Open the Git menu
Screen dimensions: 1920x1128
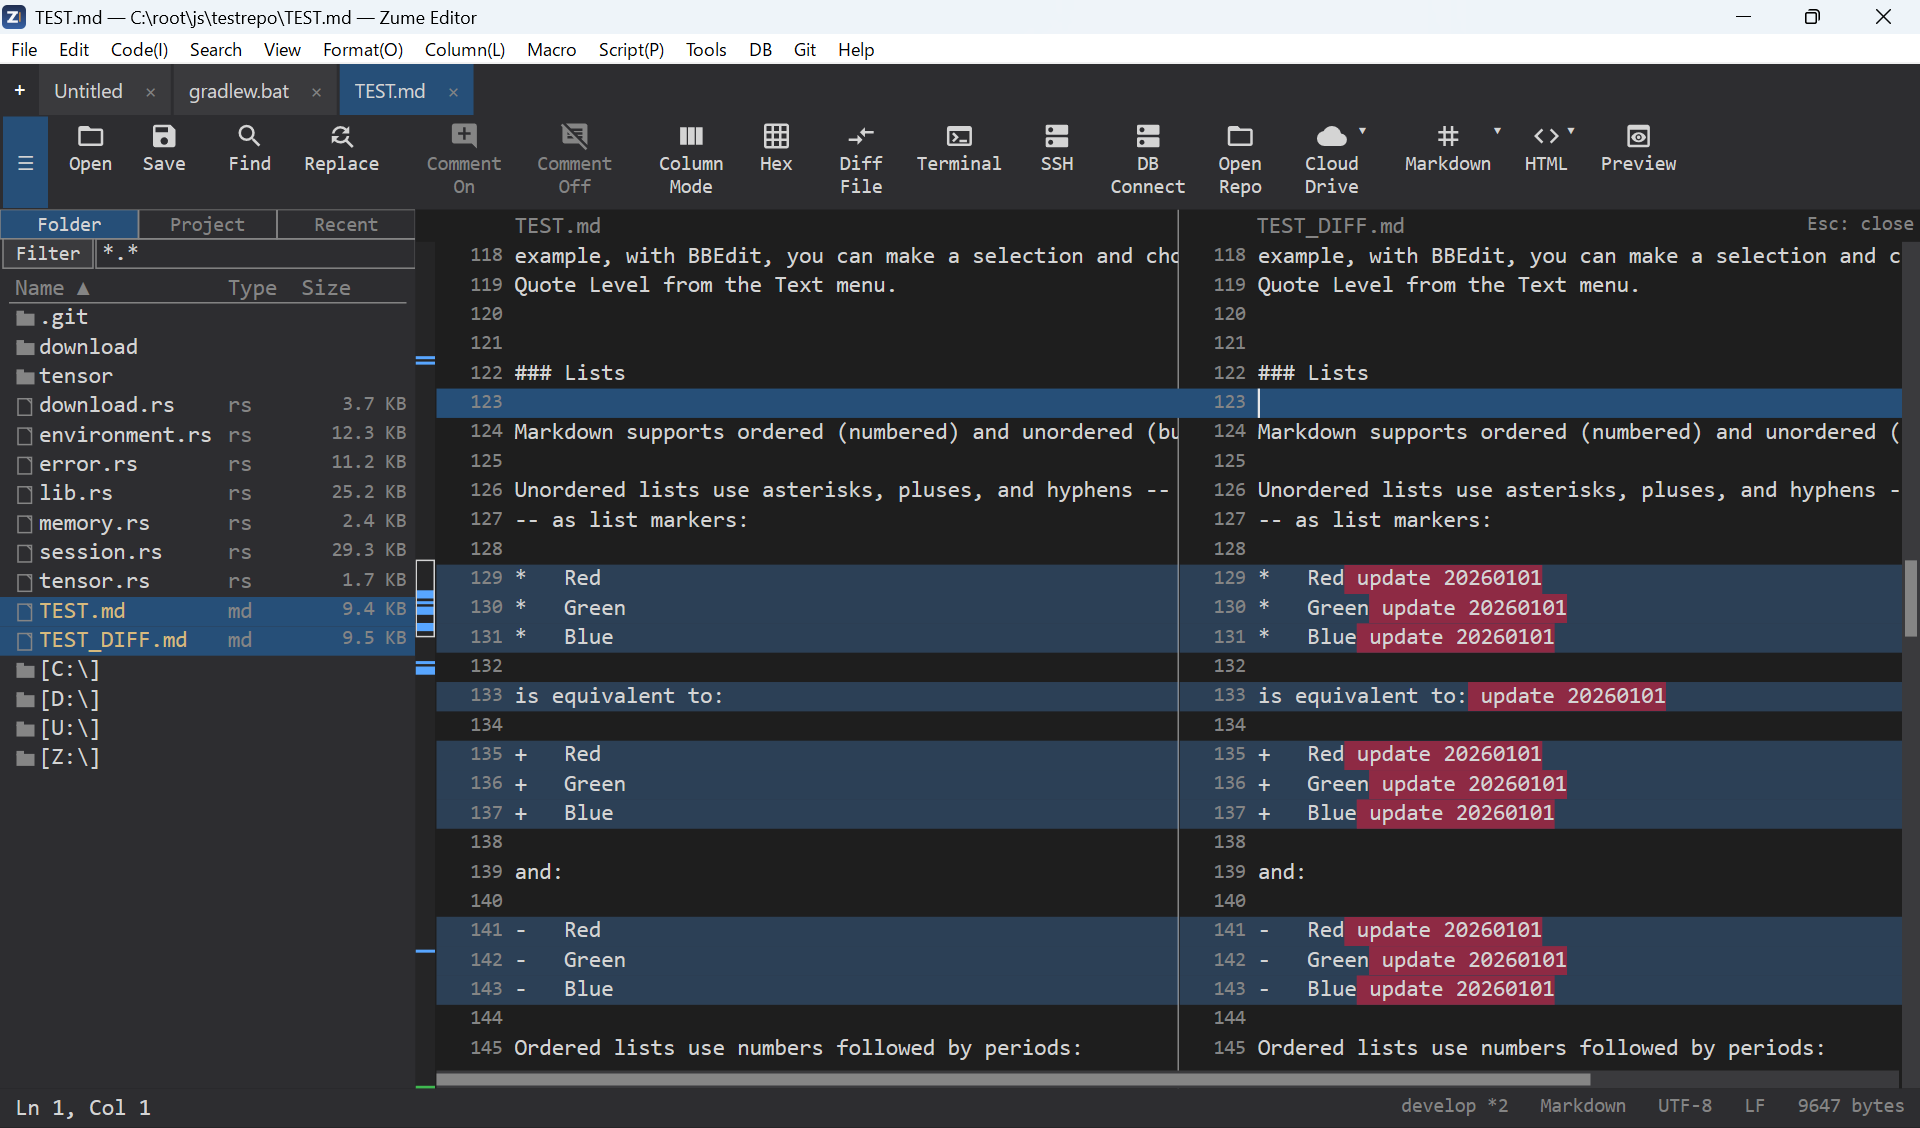click(805, 49)
